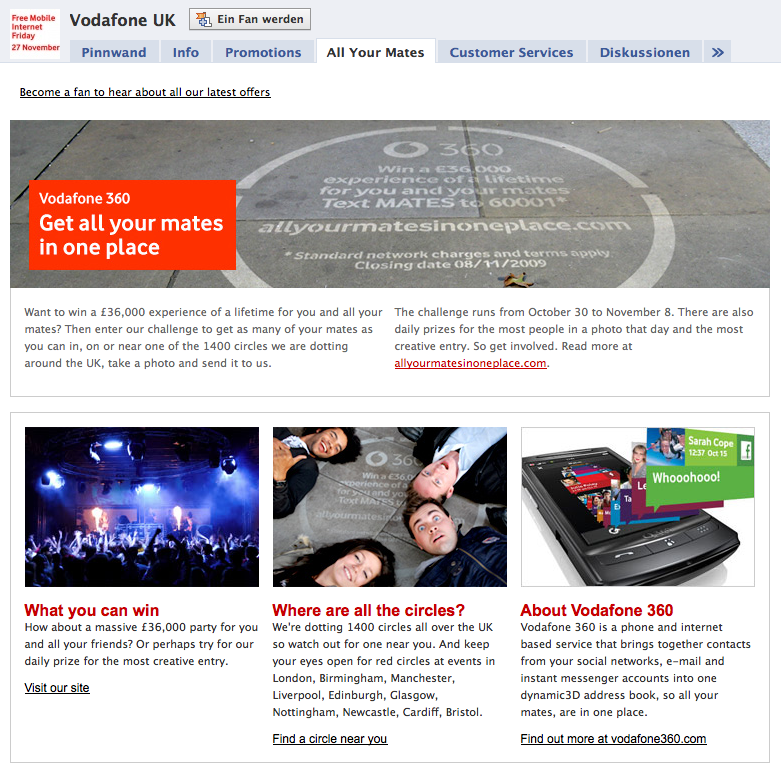Click the fan icon in Ein Fan werden button
The image size is (781, 774).
tap(203, 19)
